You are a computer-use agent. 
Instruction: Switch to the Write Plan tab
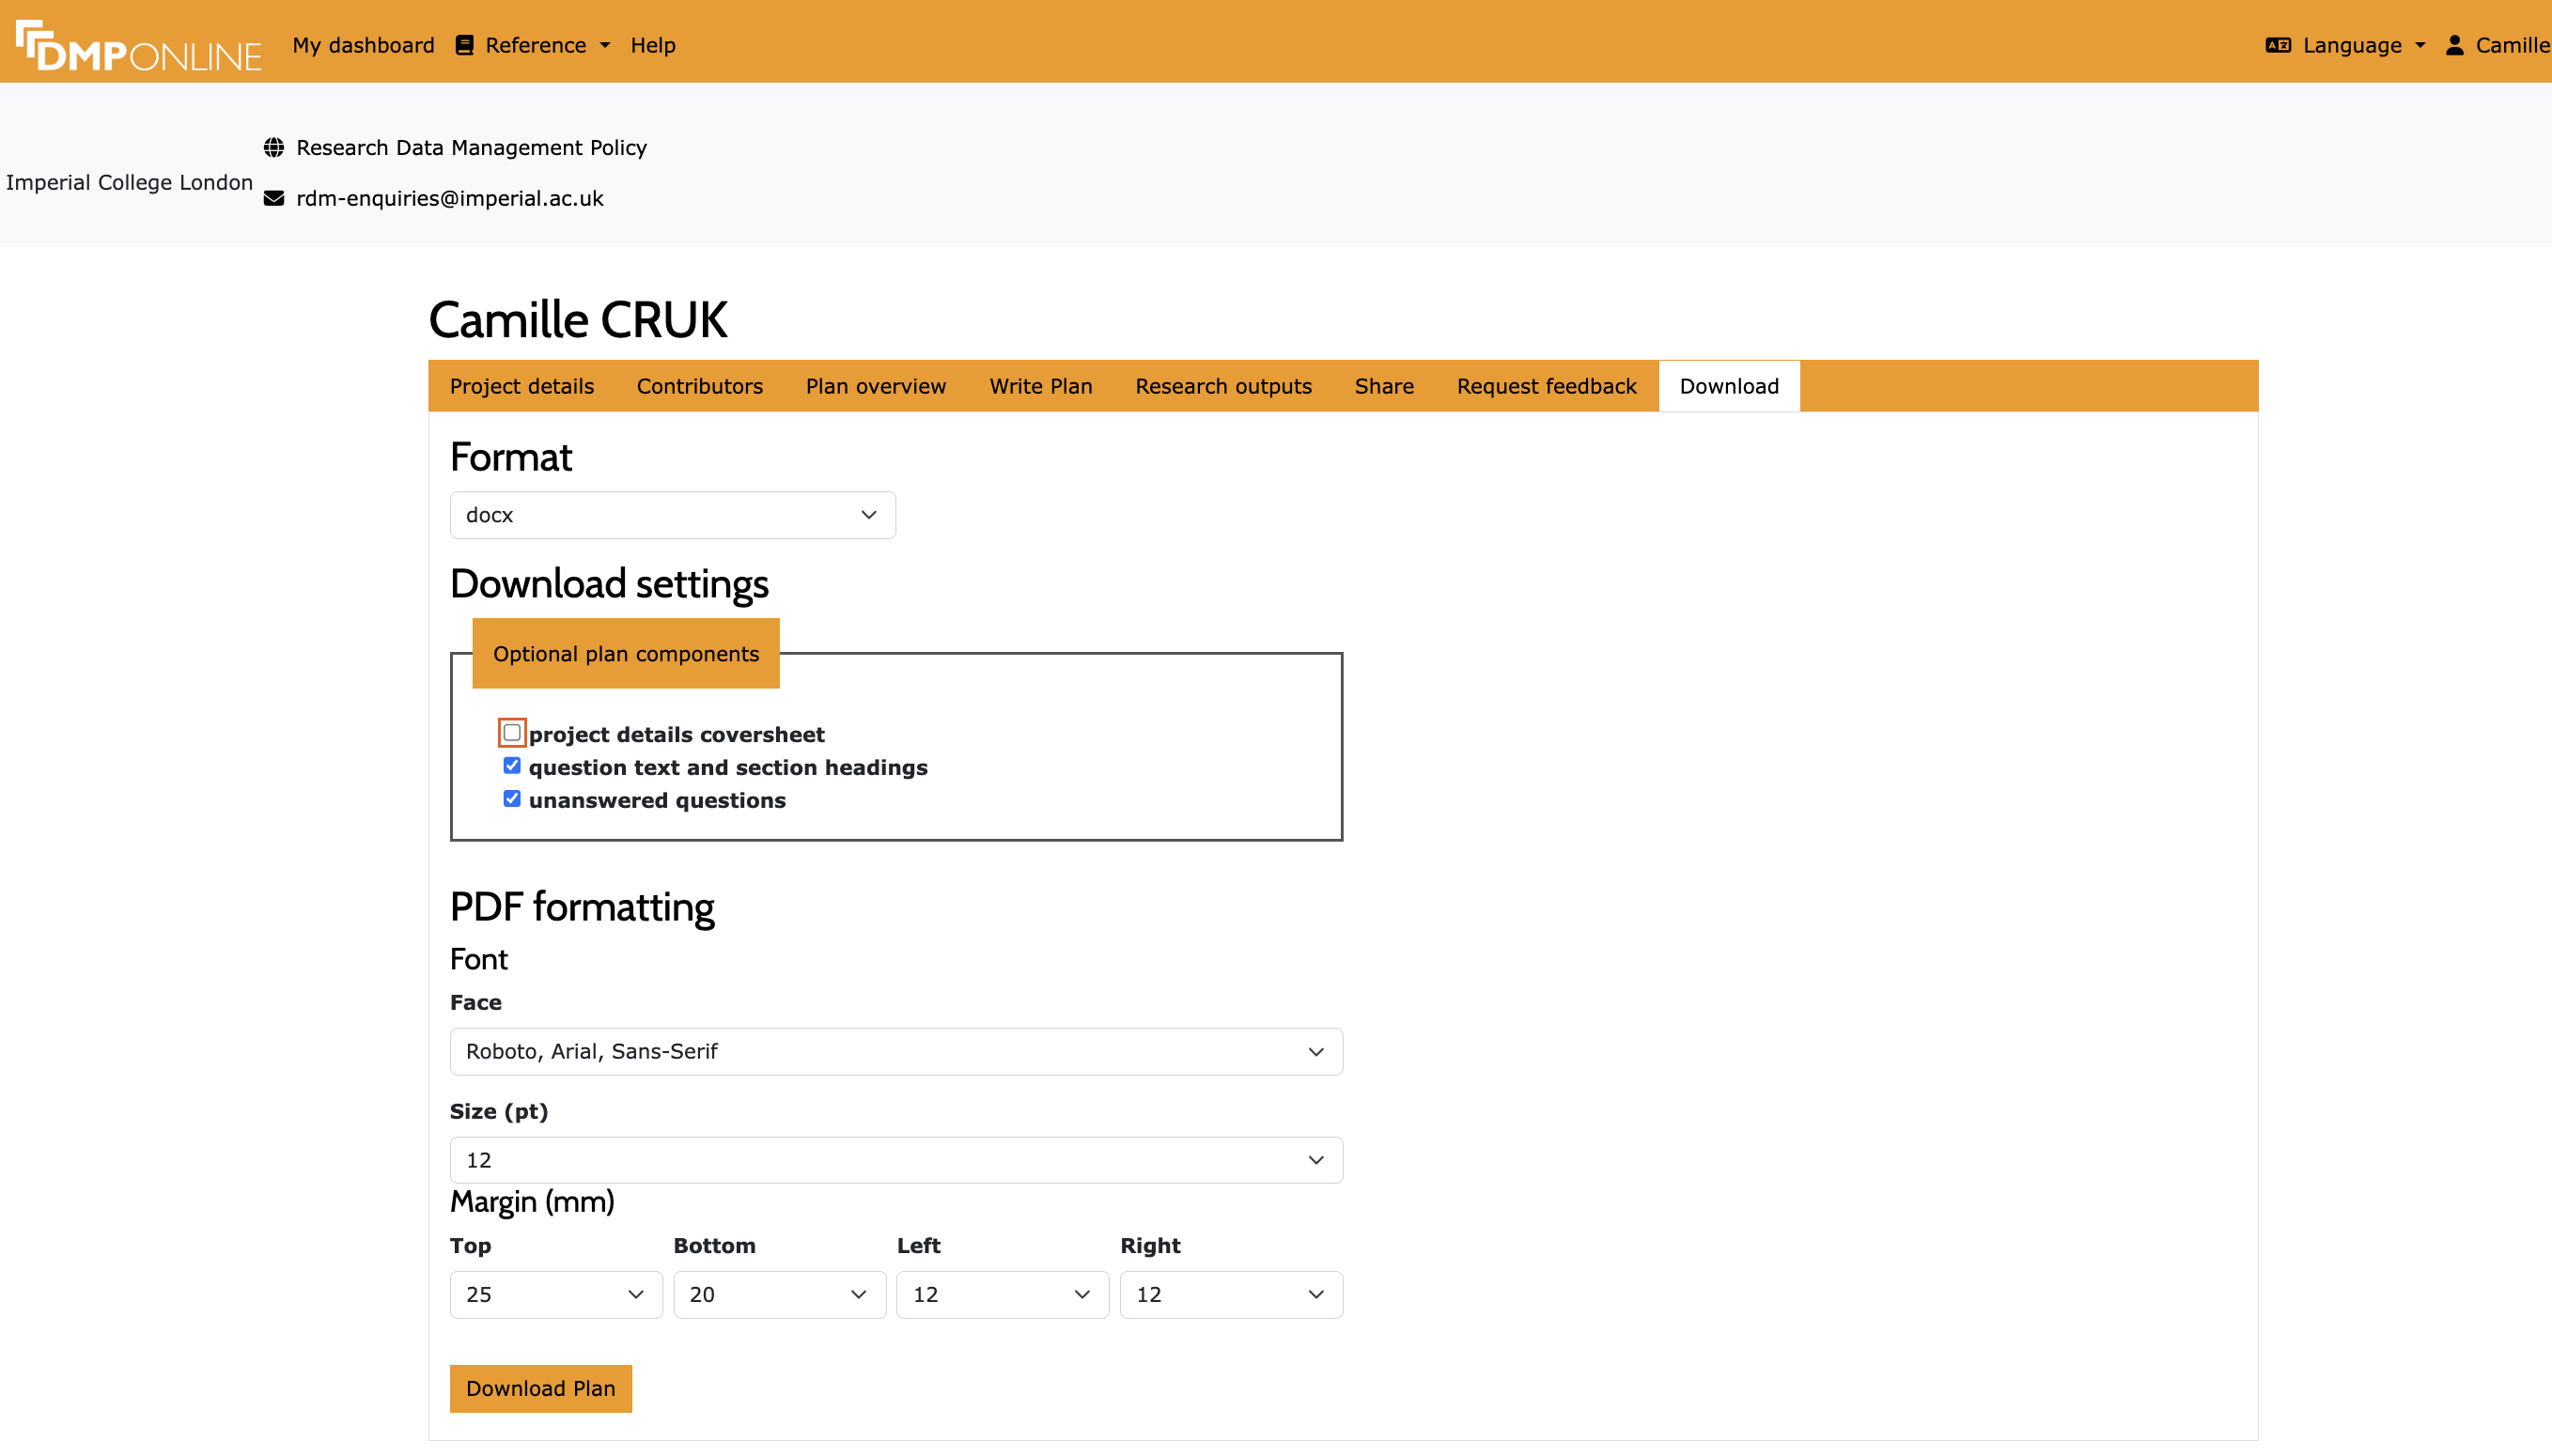pos(1040,386)
